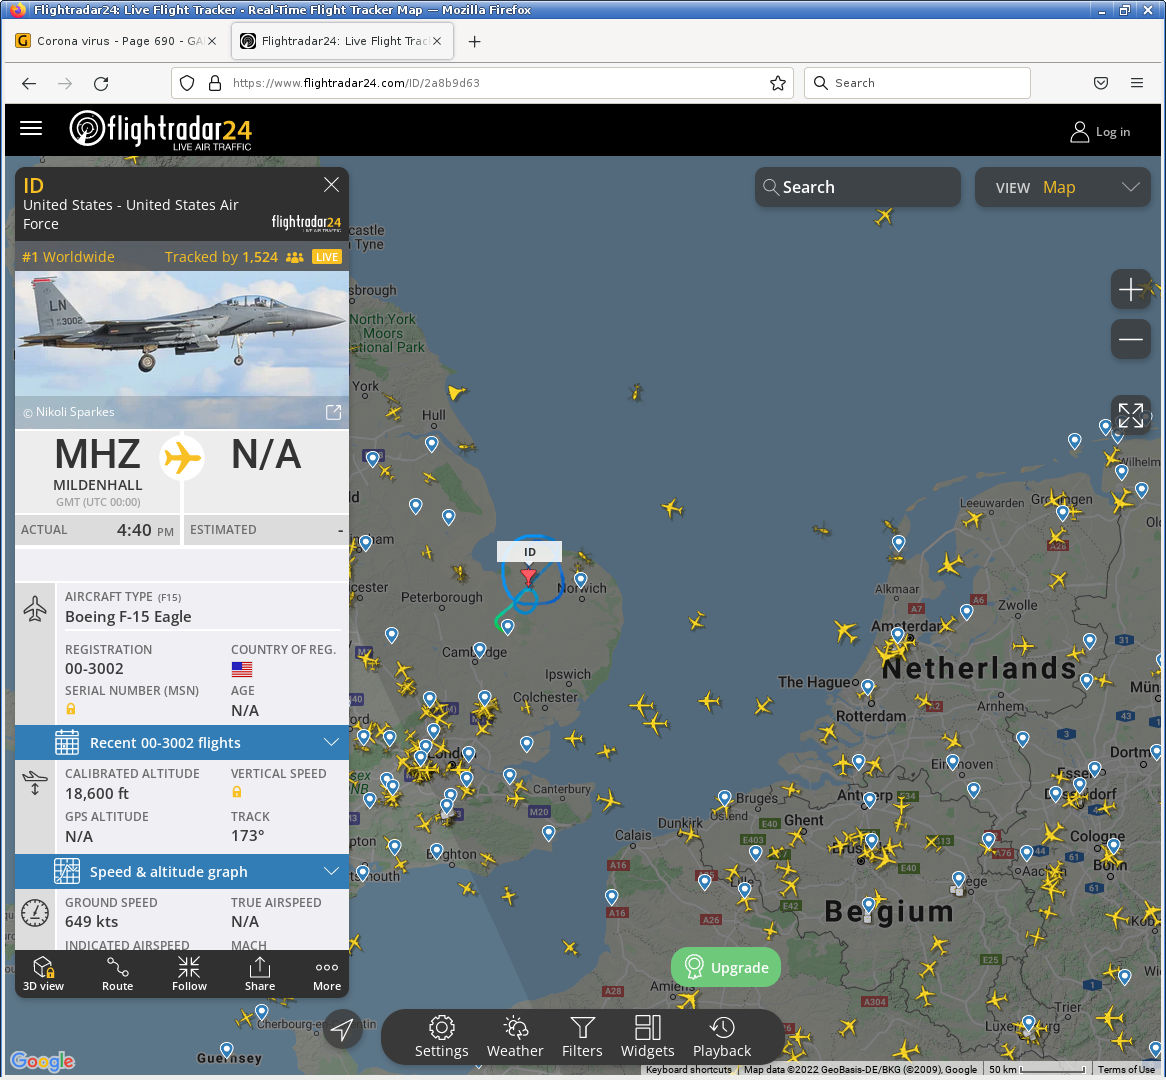Click the green Upgrade button
1166x1080 pixels.
coord(726,967)
